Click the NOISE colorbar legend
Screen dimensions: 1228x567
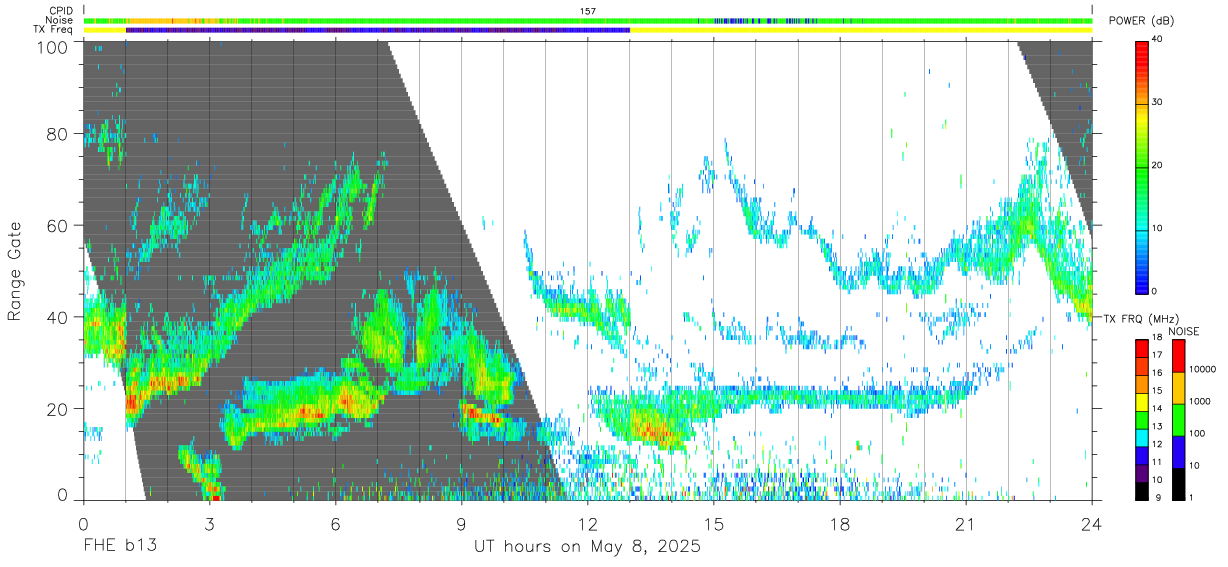tap(1180, 418)
